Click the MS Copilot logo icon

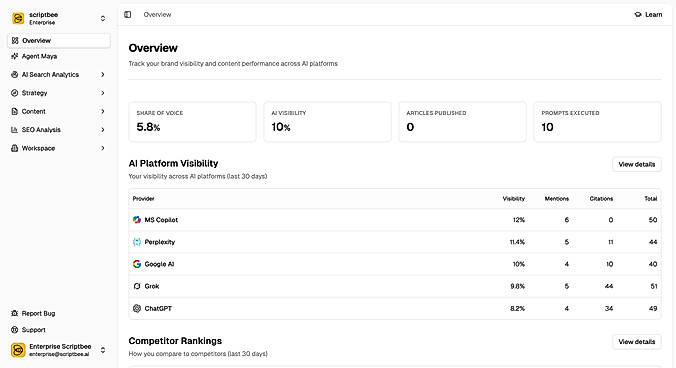click(x=137, y=220)
